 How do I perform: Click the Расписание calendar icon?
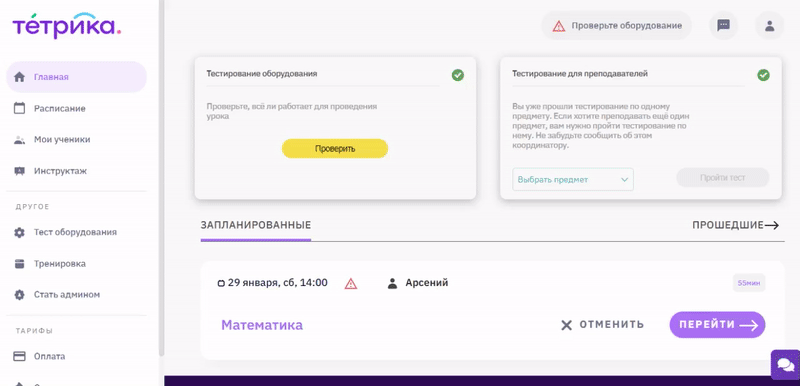pyautogui.click(x=19, y=108)
